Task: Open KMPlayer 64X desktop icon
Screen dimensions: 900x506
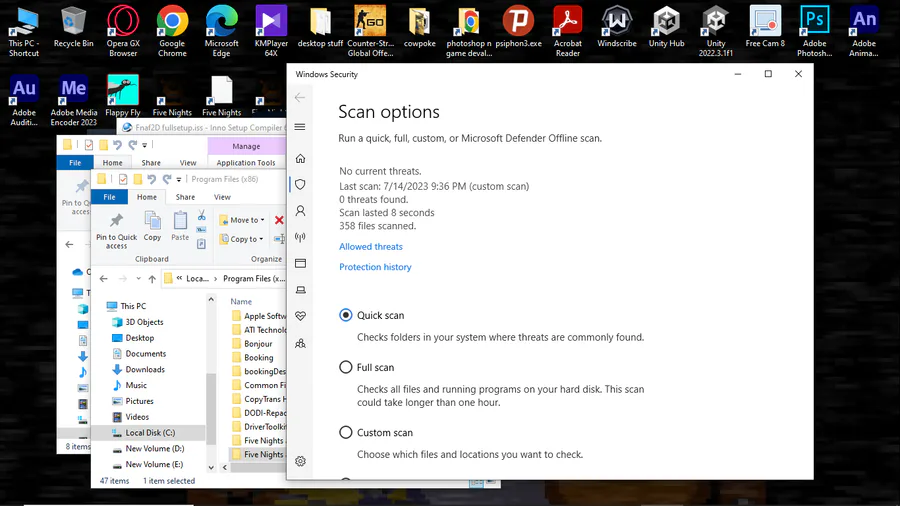Action: click(x=271, y=30)
